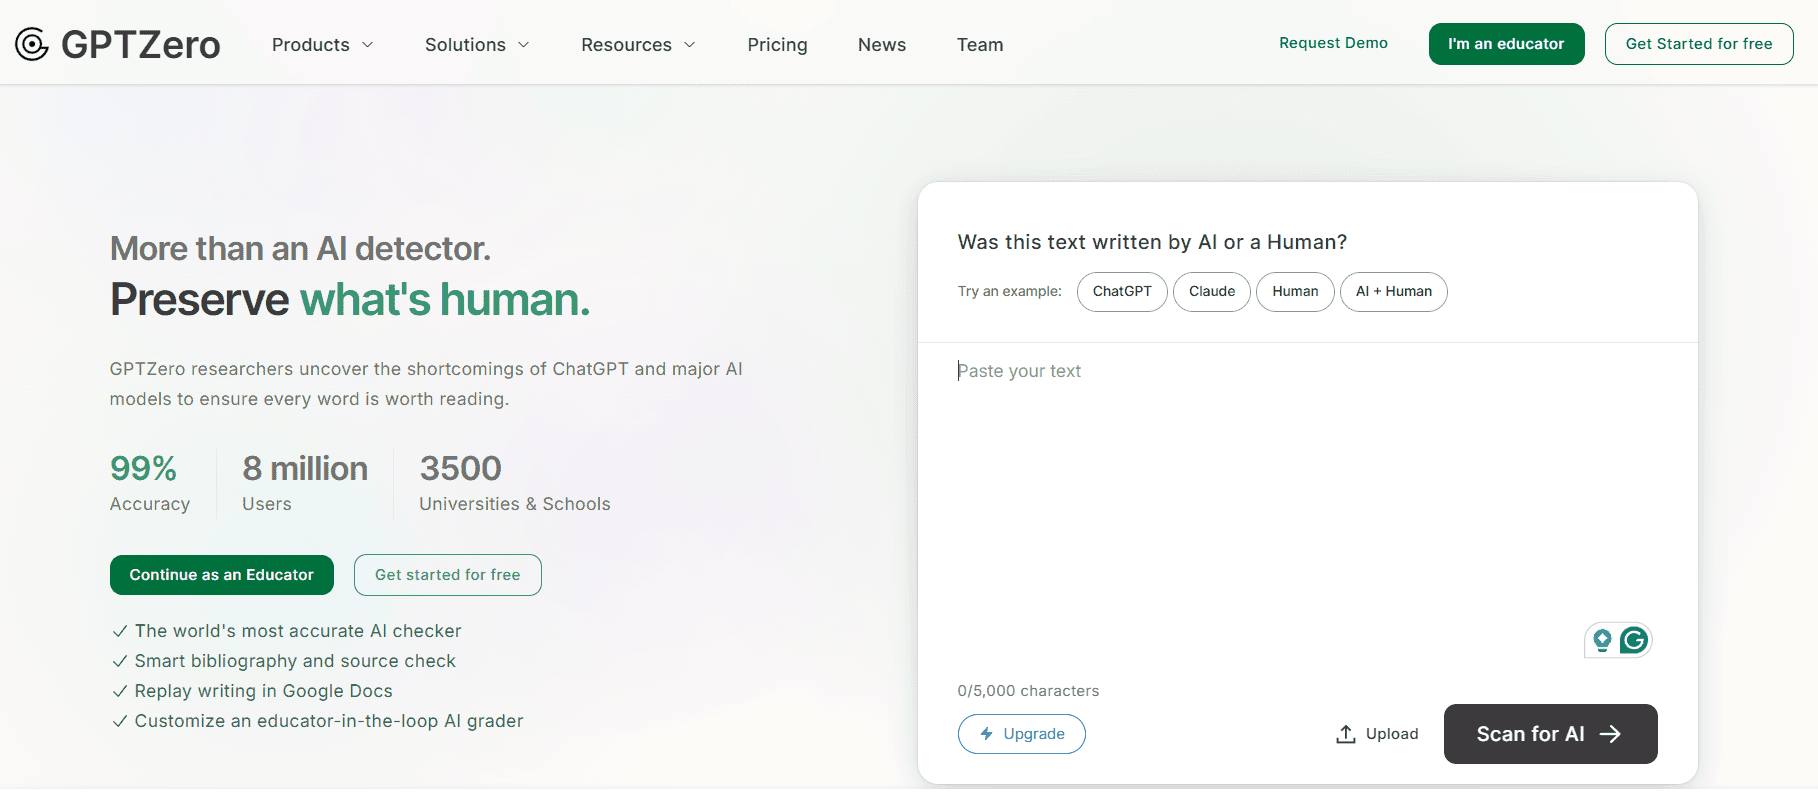Click the 3500 Universities & Schools statistic
This screenshot has height=808, width=1818.
click(515, 482)
